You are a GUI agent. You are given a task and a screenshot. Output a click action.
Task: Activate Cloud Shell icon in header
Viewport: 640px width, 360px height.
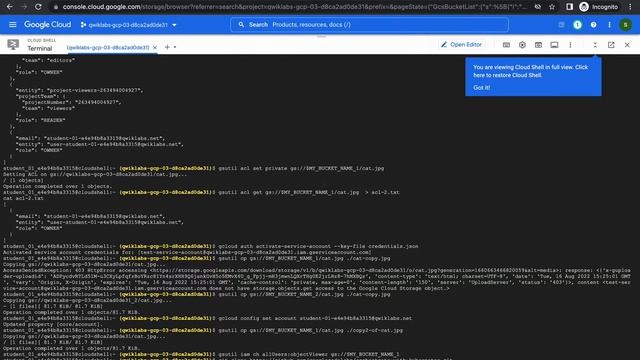coord(561,25)
